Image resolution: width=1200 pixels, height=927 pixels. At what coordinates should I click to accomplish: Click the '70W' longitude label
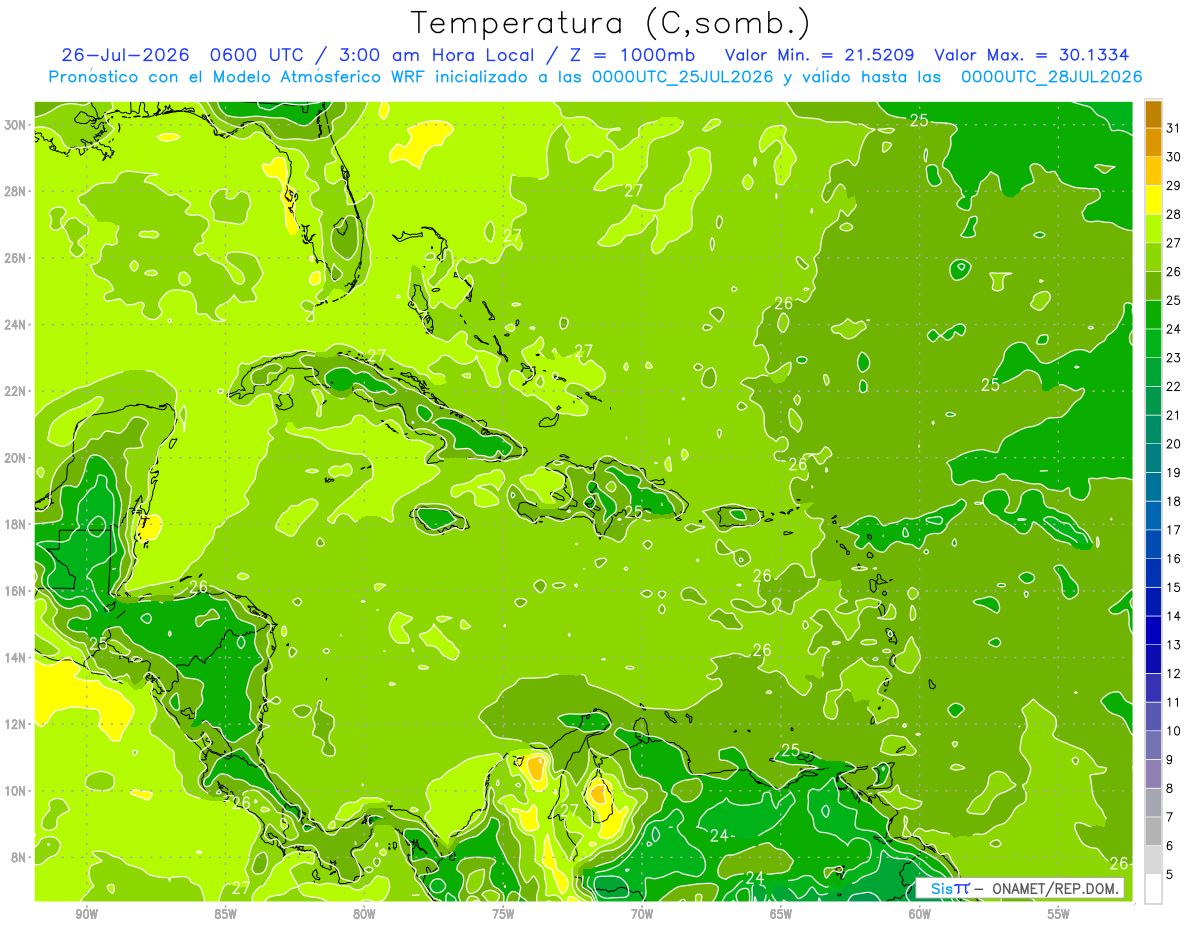click(642, 914)
